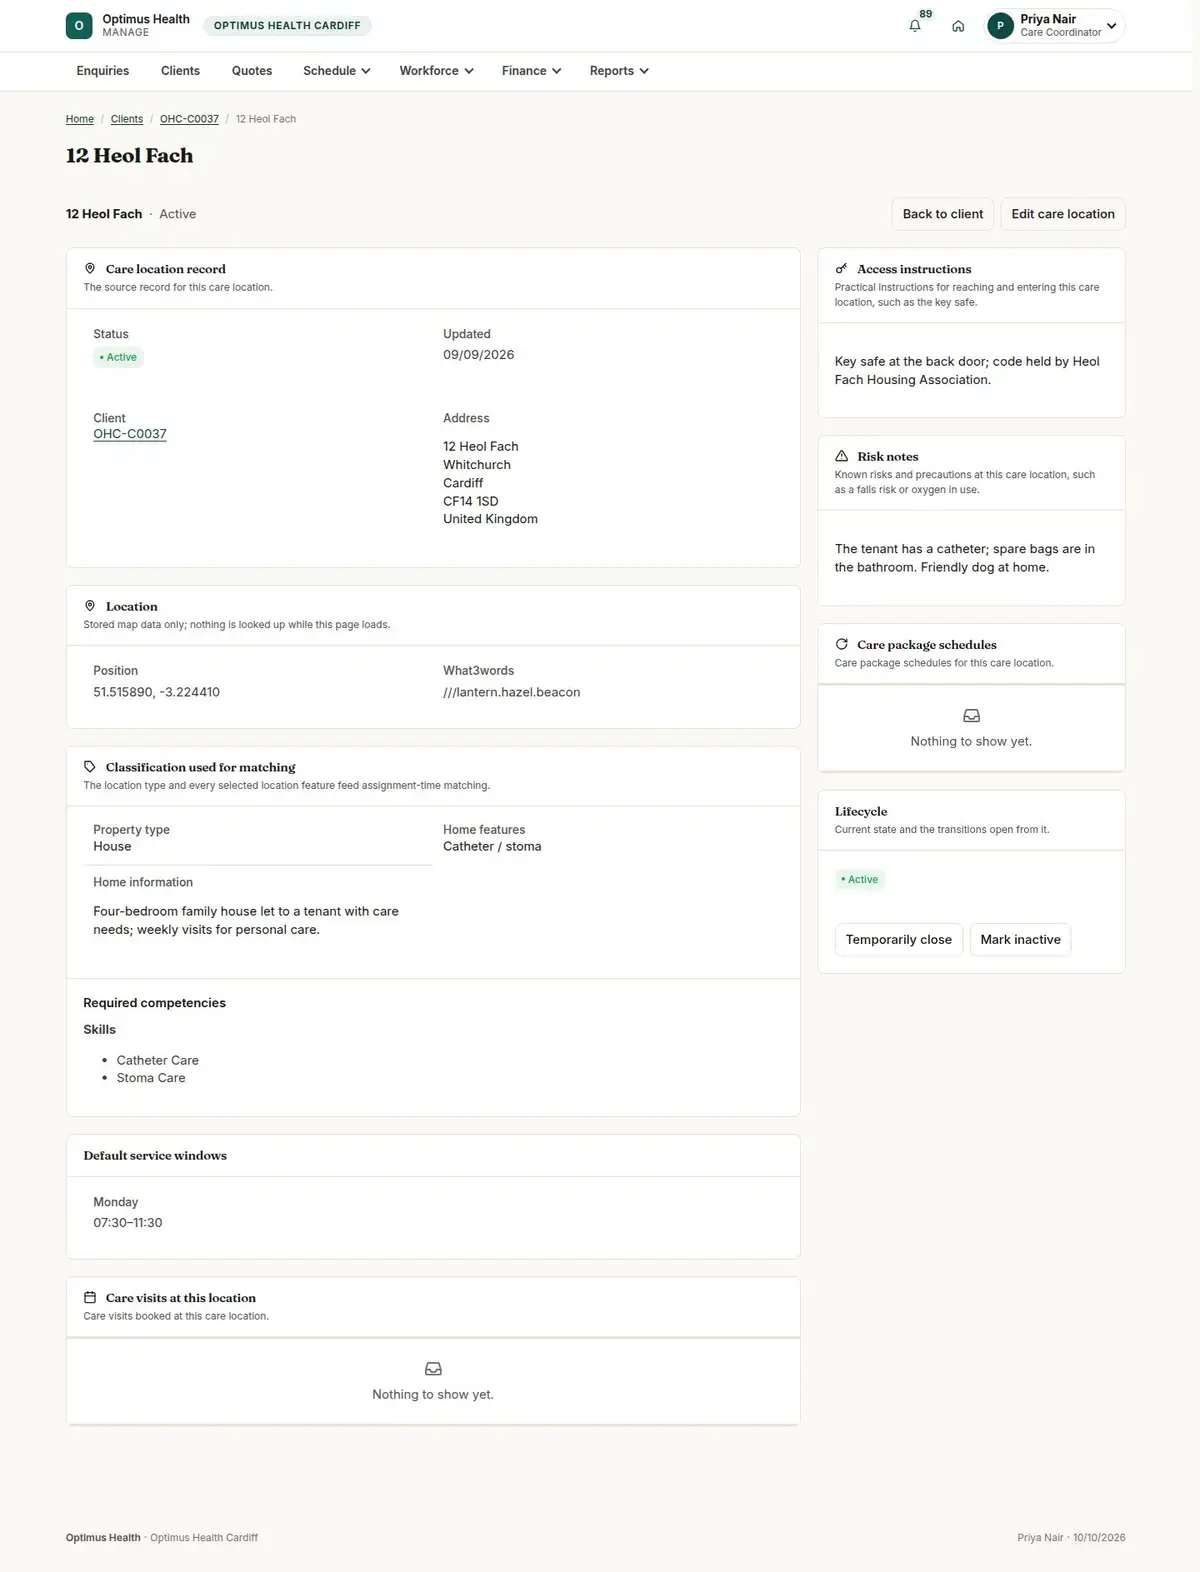Click the Edit care location button

1063,214
